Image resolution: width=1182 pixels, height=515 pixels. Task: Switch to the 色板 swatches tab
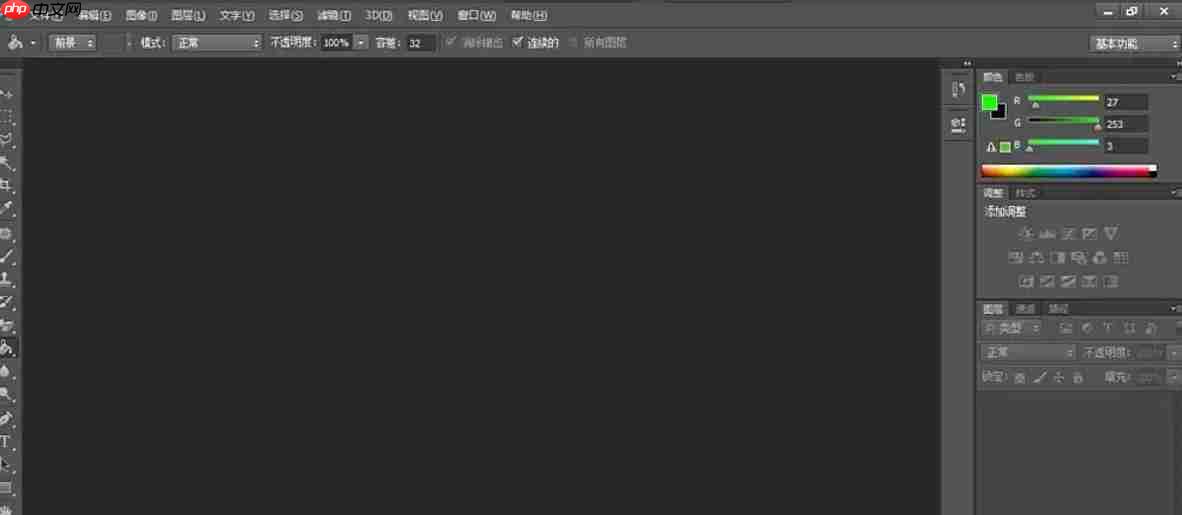tap(1024, 77)
